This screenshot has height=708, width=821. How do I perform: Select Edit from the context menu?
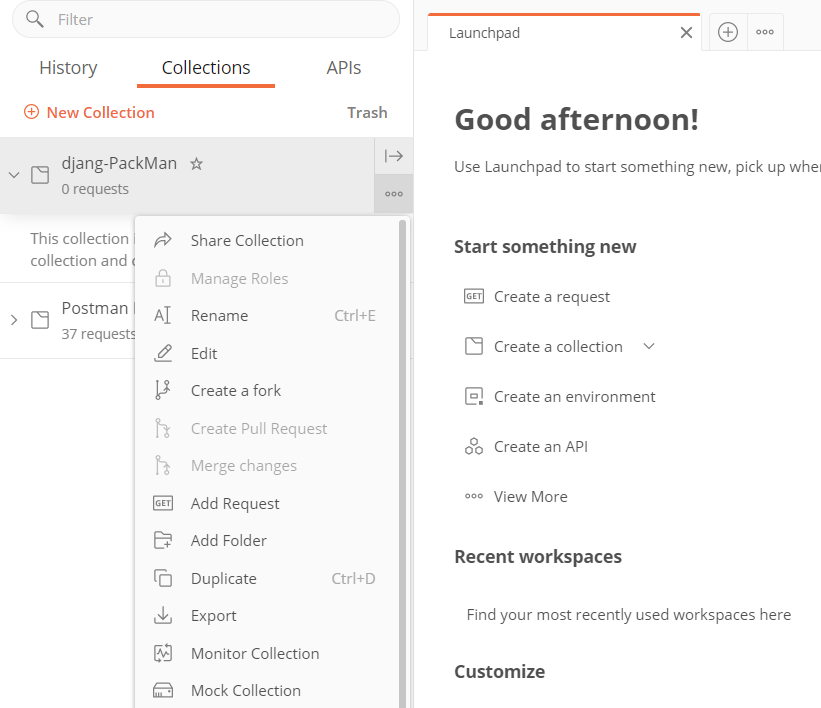point(267,353)
